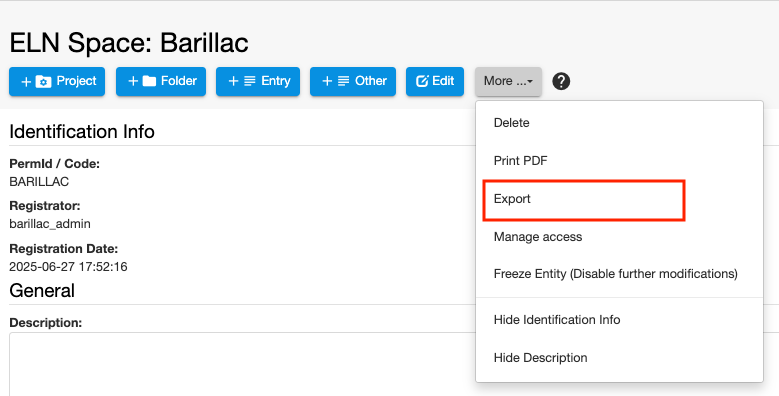The image size is (779, 396).
Task: Select Freeze Entity menu entry
Action: [619, 274]
